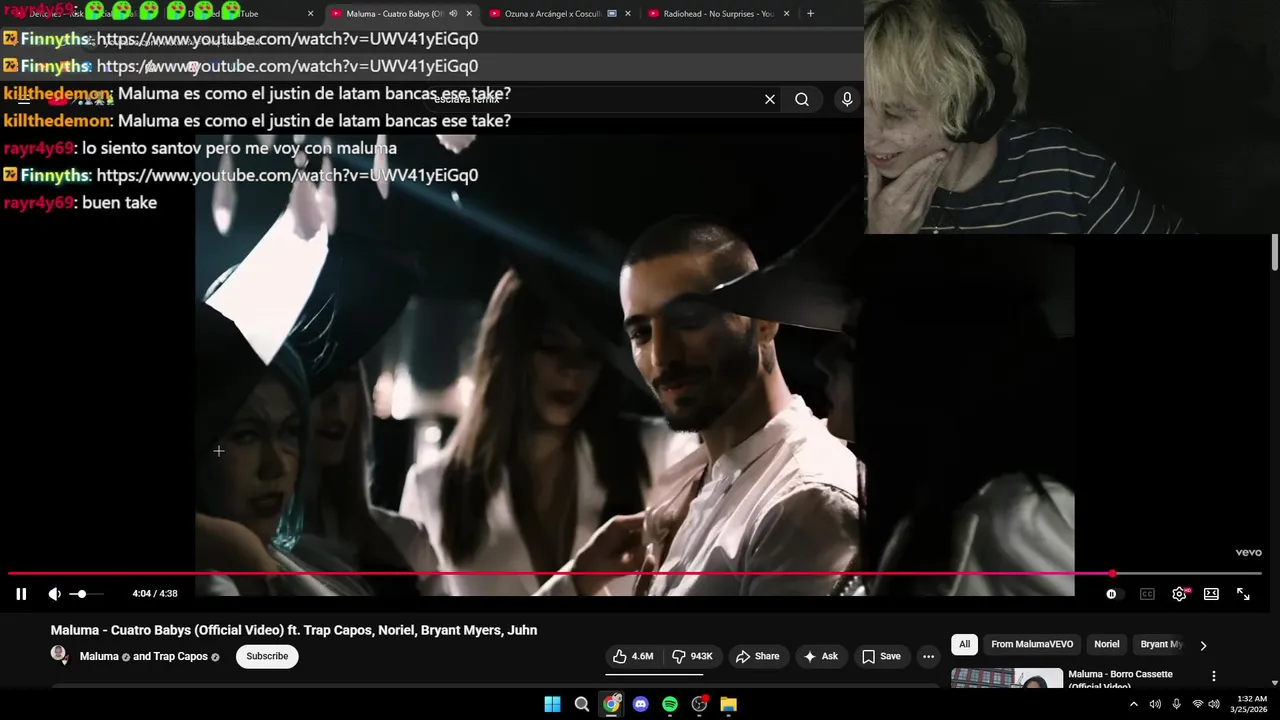1280x720 pixels.
Task: Open Windows taskbar search
Action: [x=582, y=704]
